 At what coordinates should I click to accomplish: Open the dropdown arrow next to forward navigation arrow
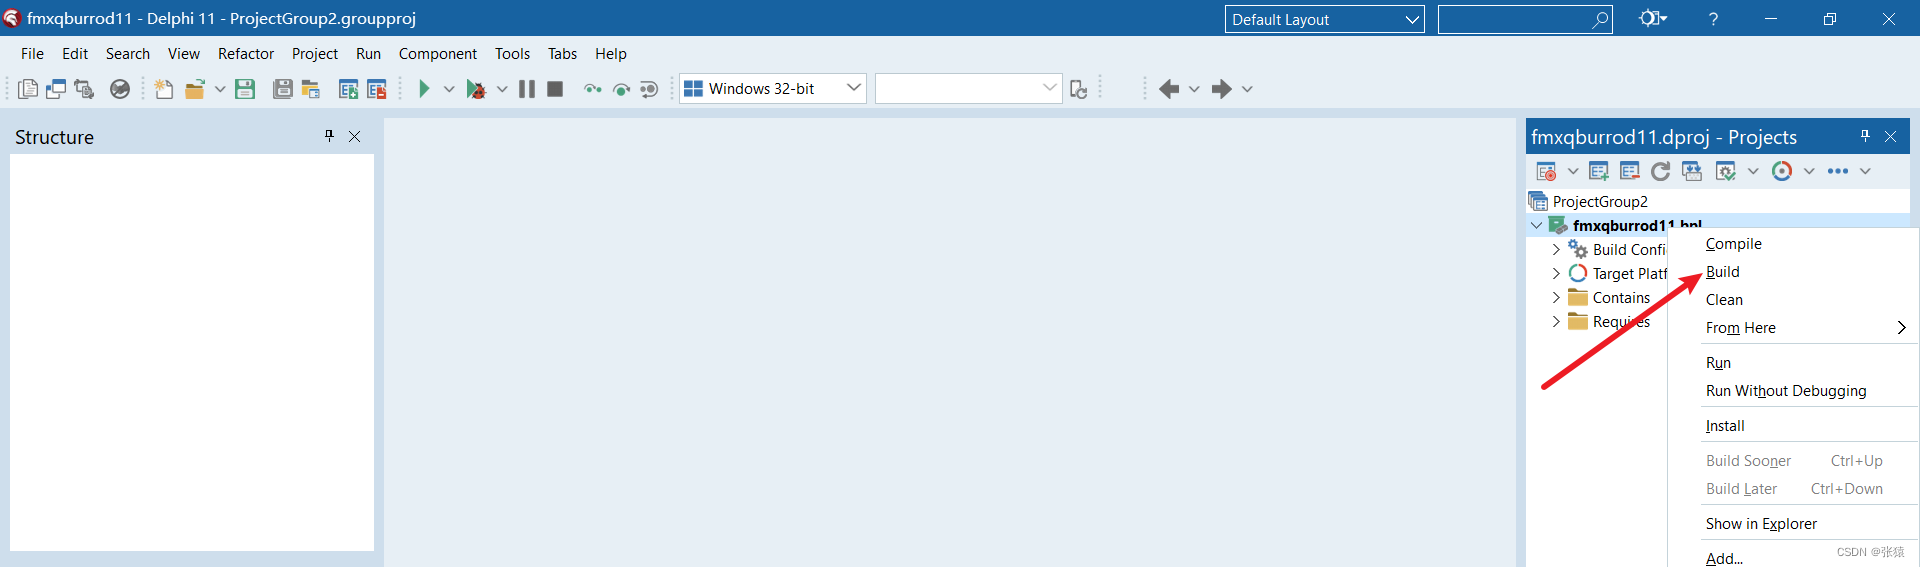coord(1247,89)
